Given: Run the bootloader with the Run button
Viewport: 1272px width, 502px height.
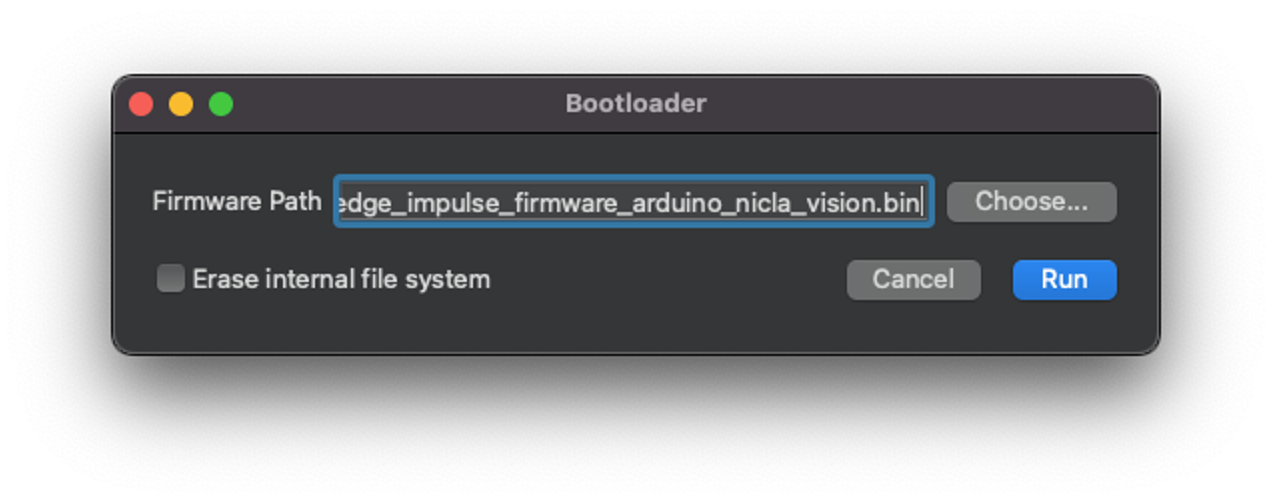Looking at the screenshot, I should (1064, 279).
